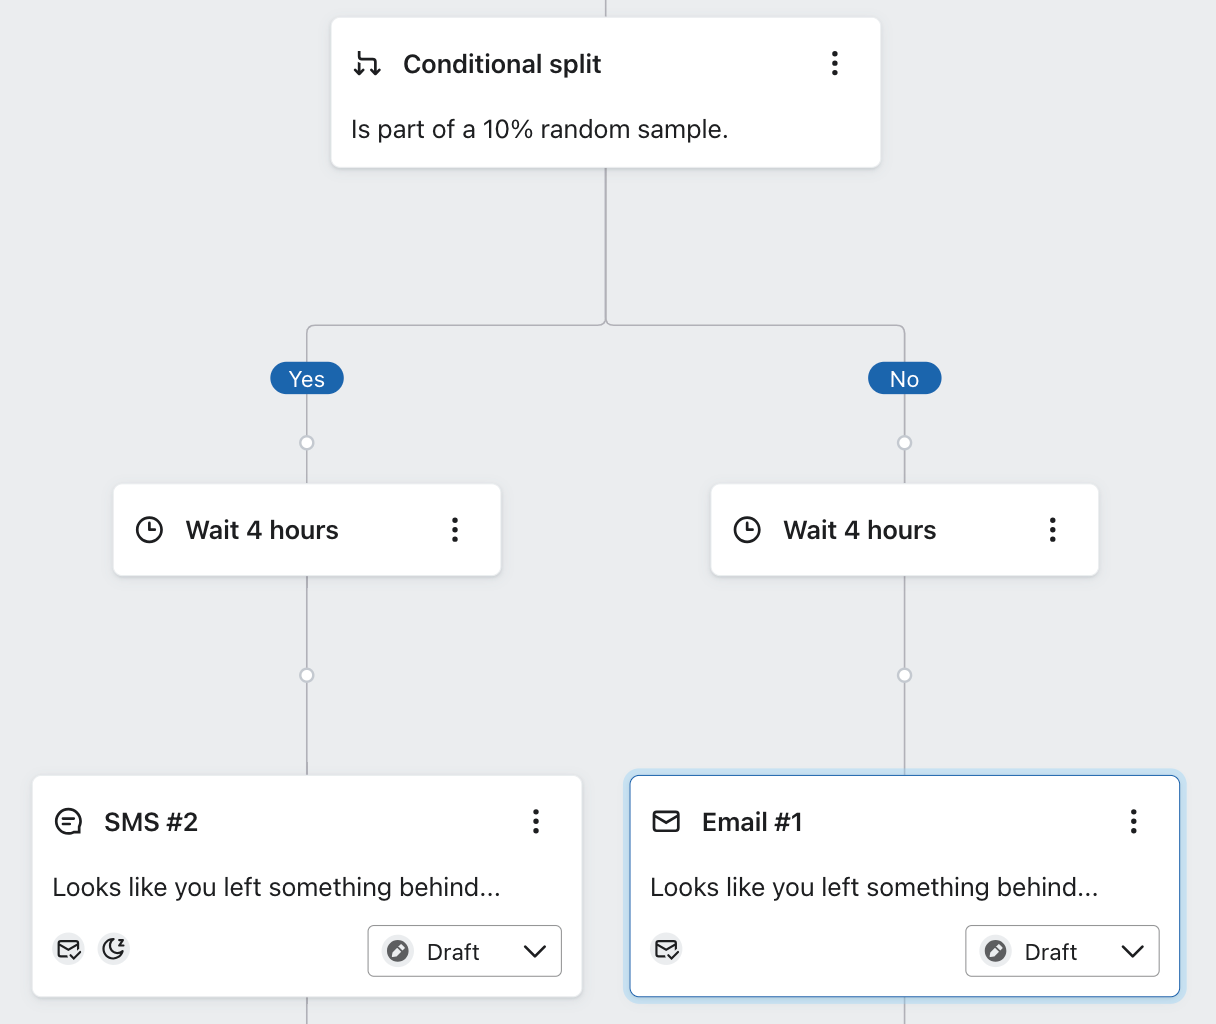Click the connector circle above the Yes-branch Wait step
The width and height of the screenshot is (1216, 1024).
pos(307,442)
